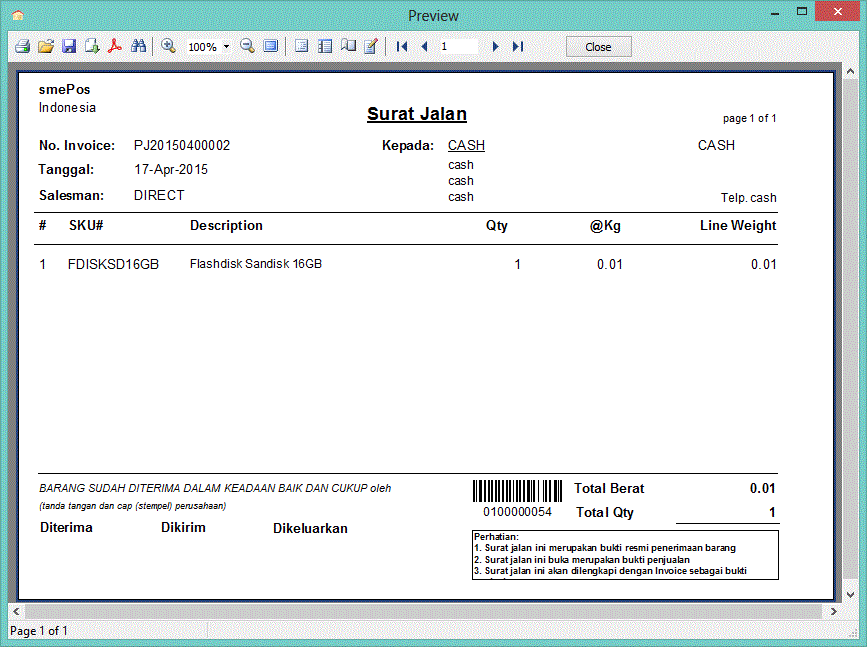
Task: Toggle the continuous page layout view
Action: [325, 46]
